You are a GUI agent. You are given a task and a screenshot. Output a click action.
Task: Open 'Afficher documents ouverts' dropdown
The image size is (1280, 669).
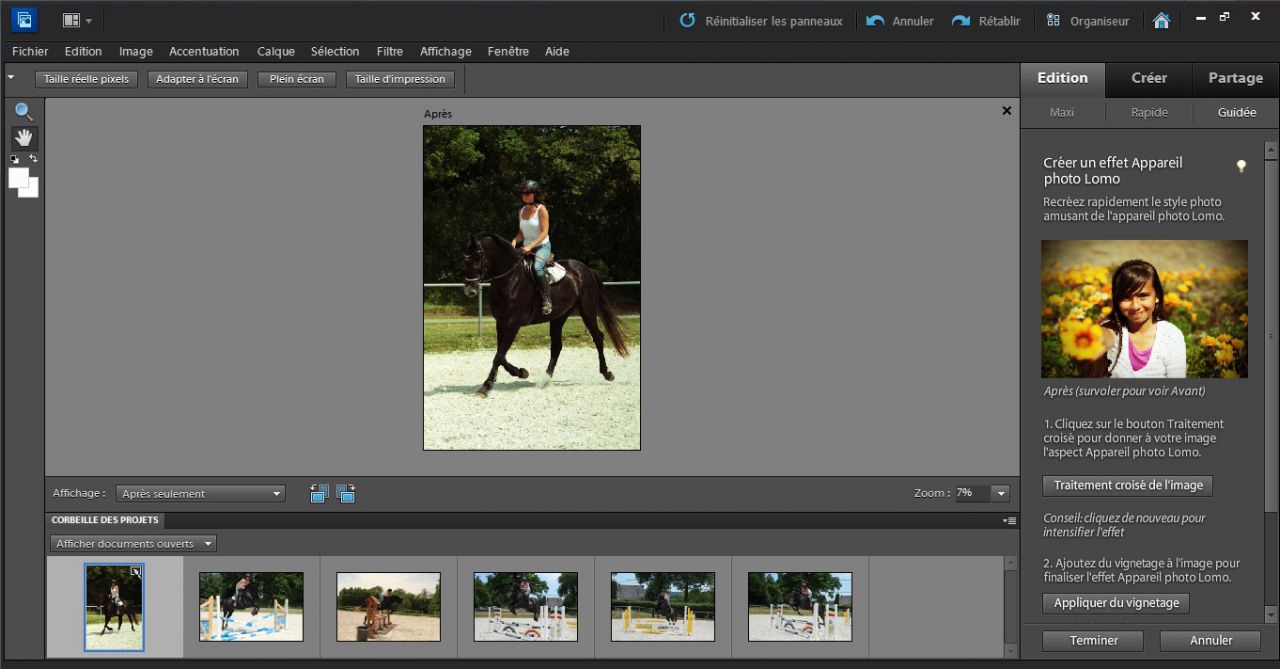[x=133, y=544]
